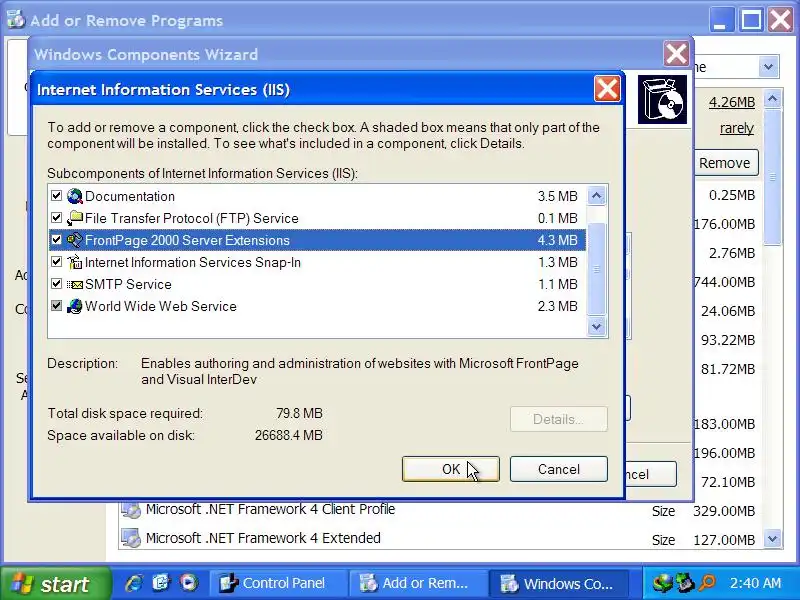Viewport: 800px width, 600px height.
Task: Close the Internet Information Services (IIS) dialog
Action: coord(607,89)
